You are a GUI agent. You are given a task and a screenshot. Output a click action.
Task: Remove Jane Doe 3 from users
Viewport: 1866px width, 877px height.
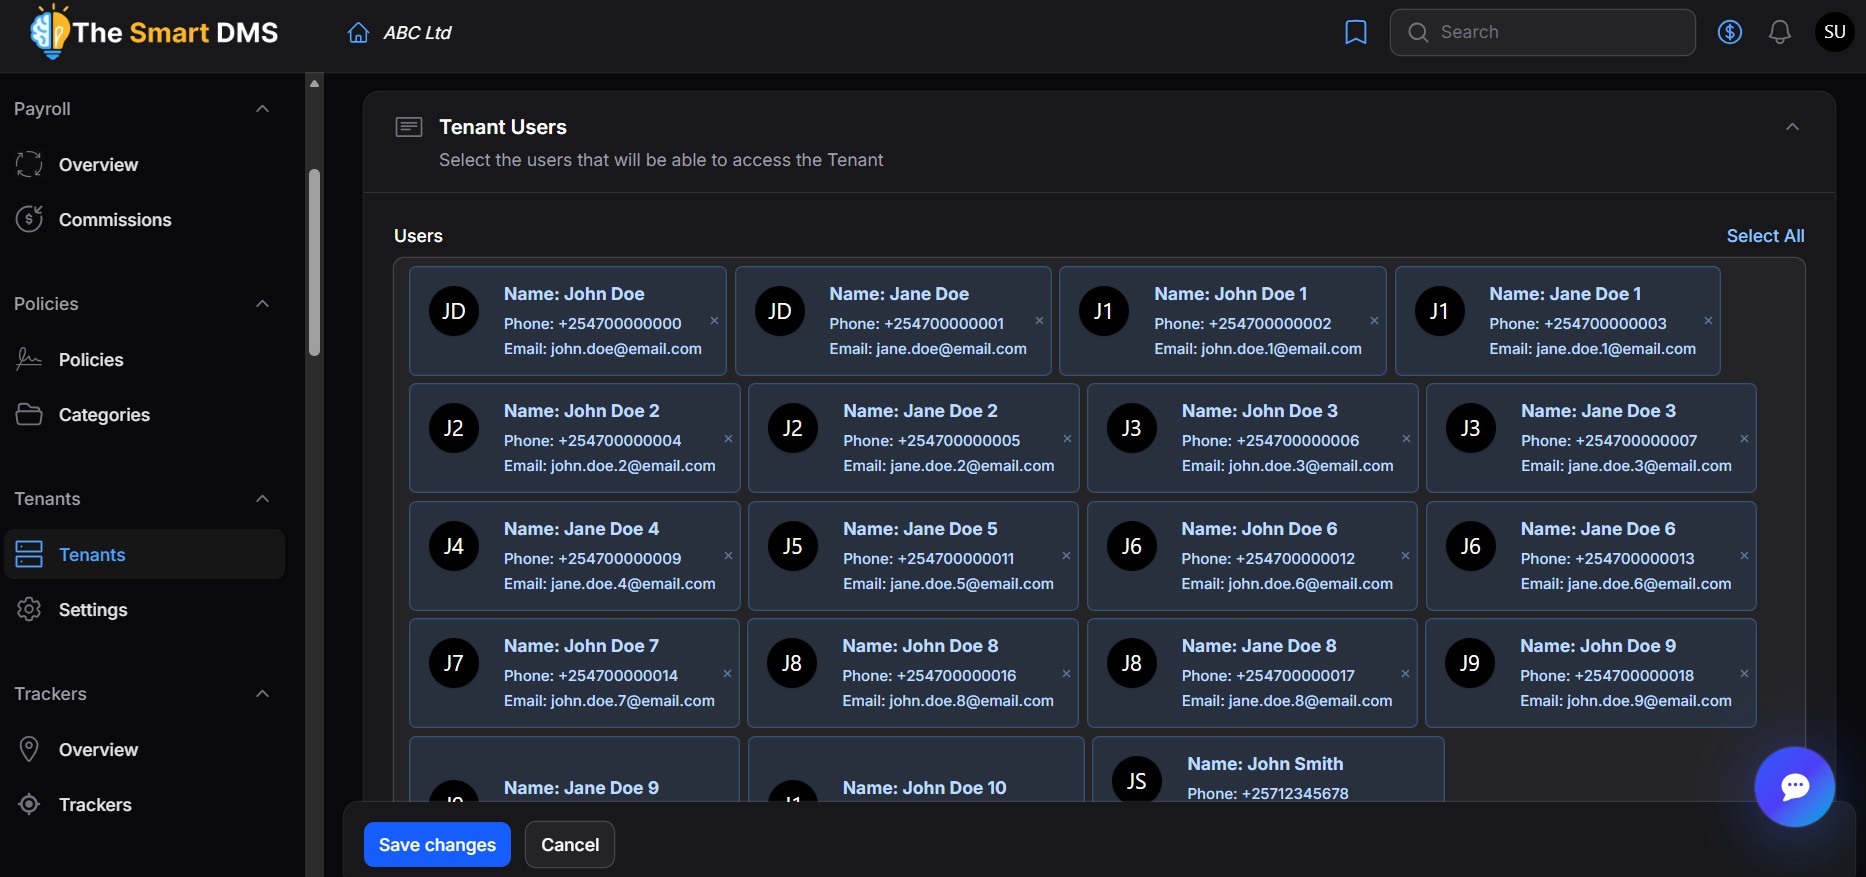[x=1744, y=439]
